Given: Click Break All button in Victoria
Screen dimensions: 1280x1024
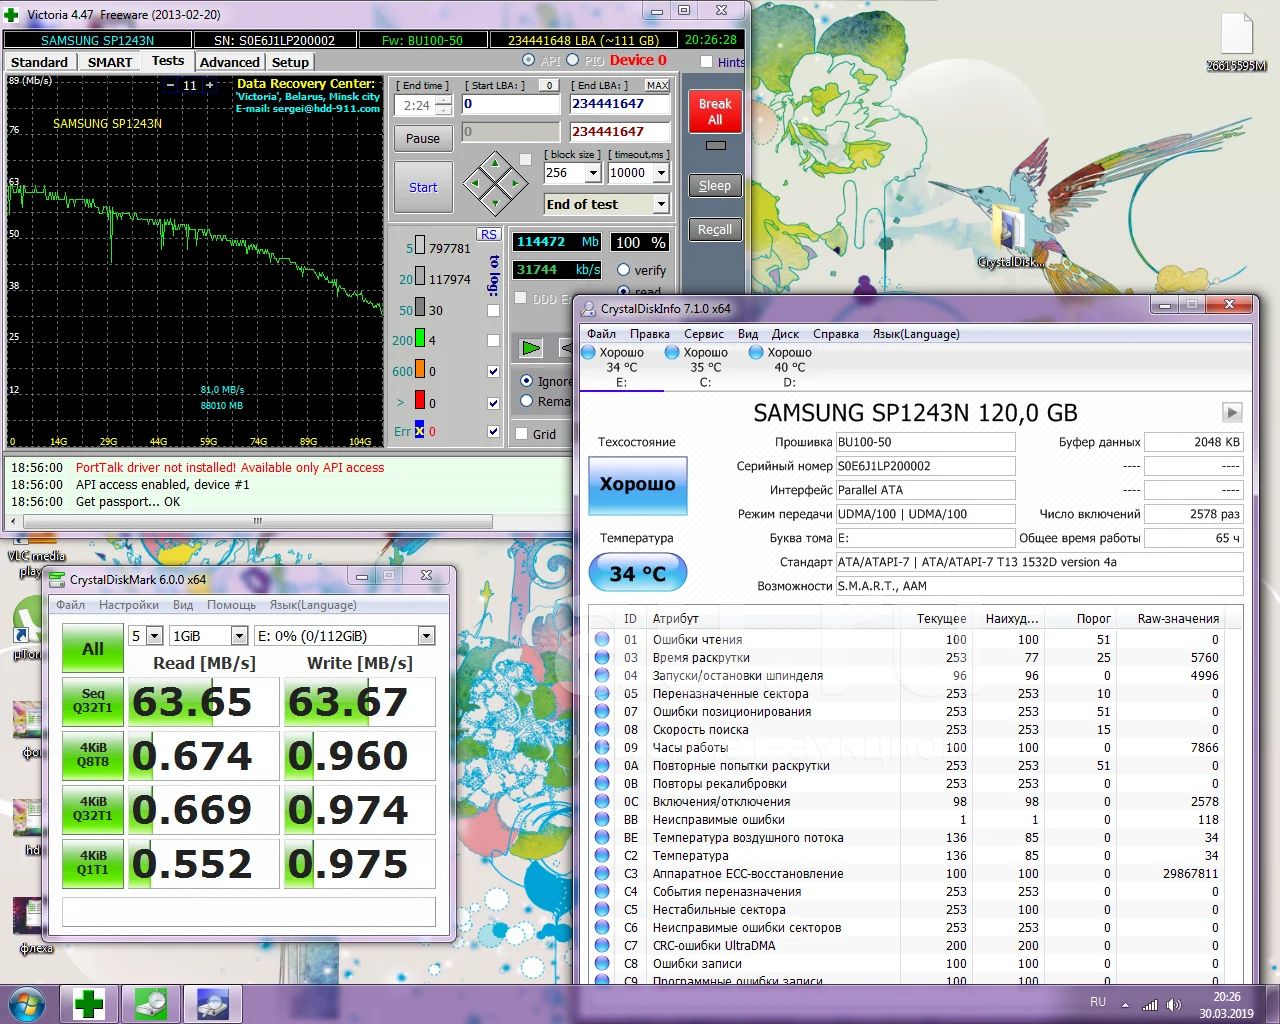Looking at the screenshot, I should 715,112.
